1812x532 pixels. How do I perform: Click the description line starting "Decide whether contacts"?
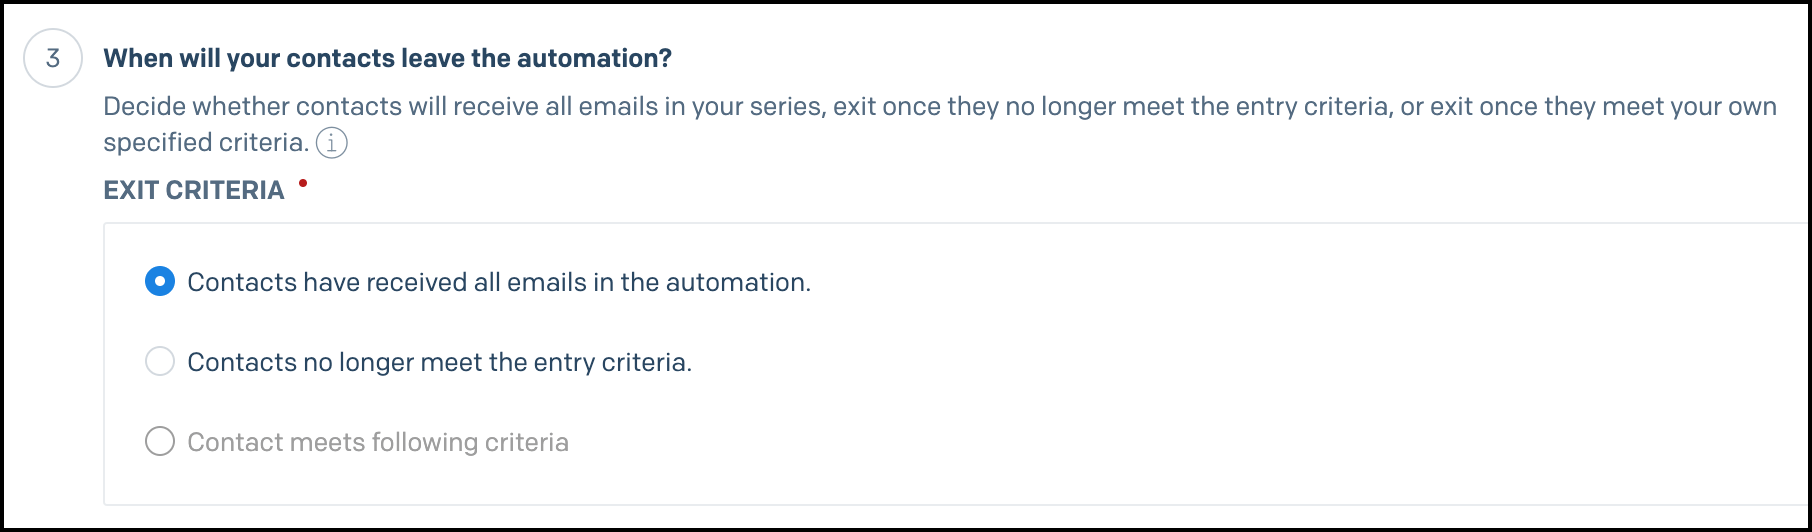[940, 106]
